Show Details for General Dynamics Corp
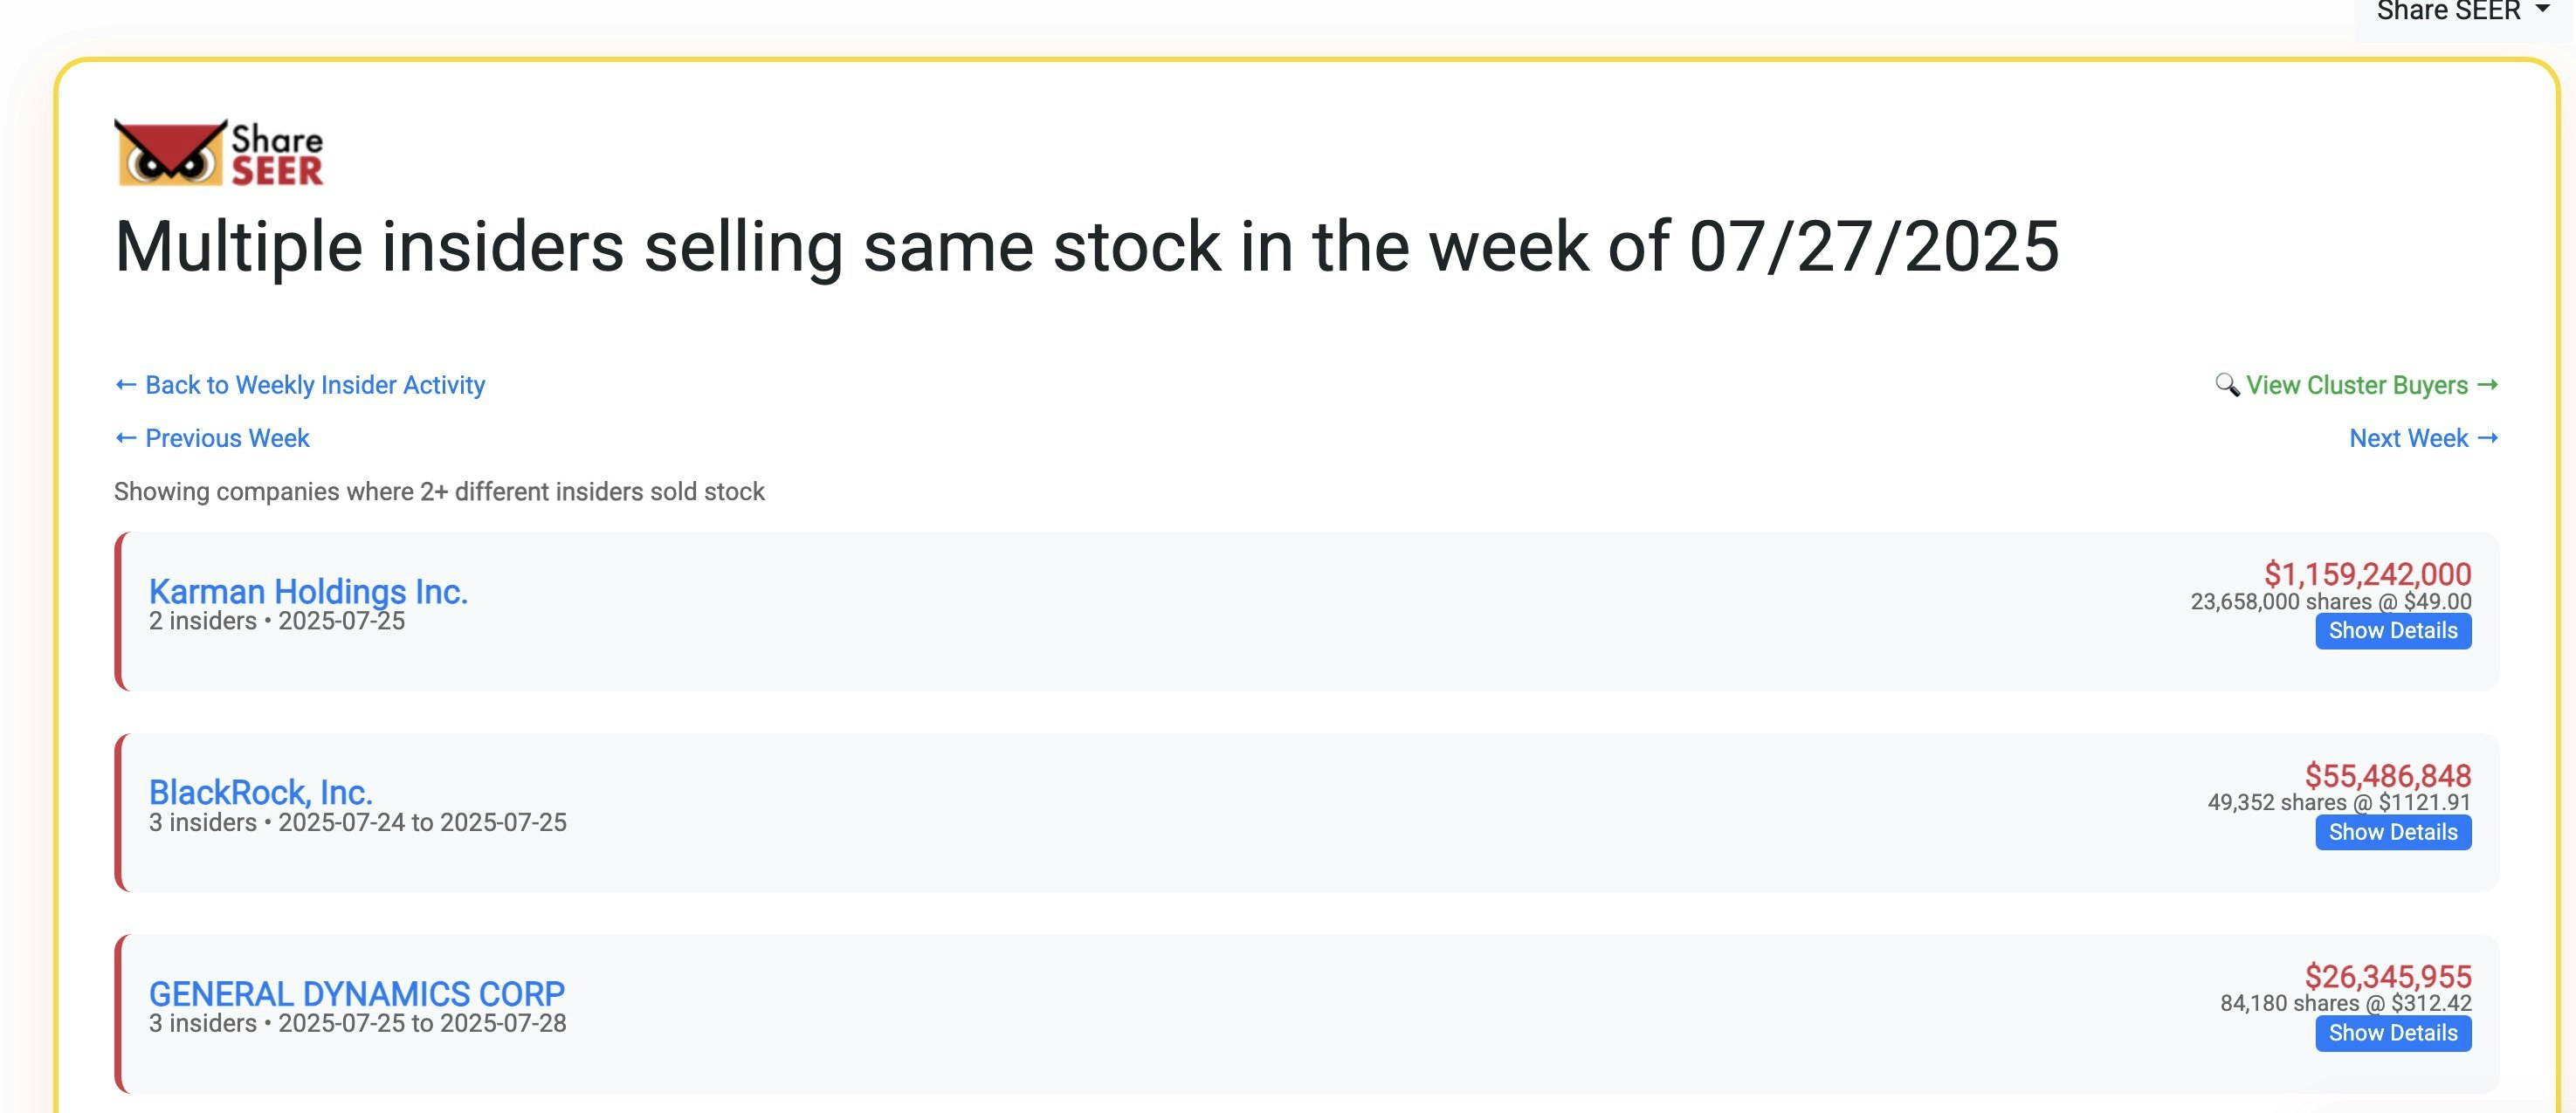Viewport: 2576px width, 1113px height. 2392,1033
